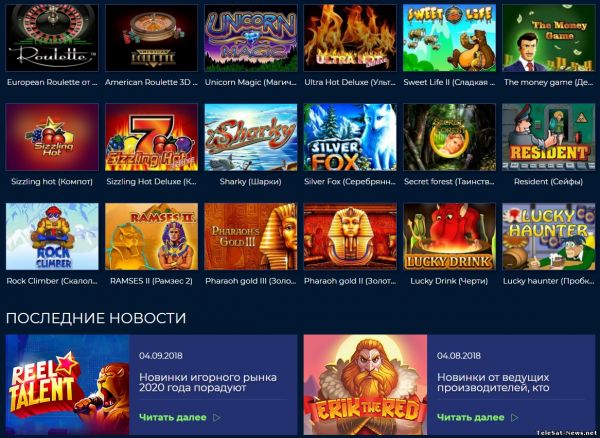Select the Rock Climber game tile
The height and width of the screenshot is (438, 600).
pos(52,236)
